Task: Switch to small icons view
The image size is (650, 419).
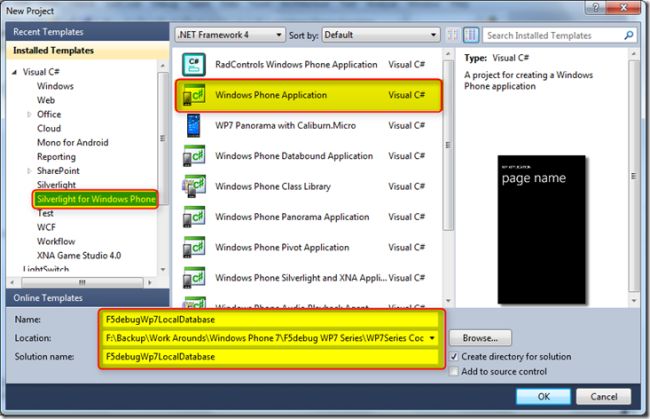Action: pyautogui.click(x=453, y=35)
